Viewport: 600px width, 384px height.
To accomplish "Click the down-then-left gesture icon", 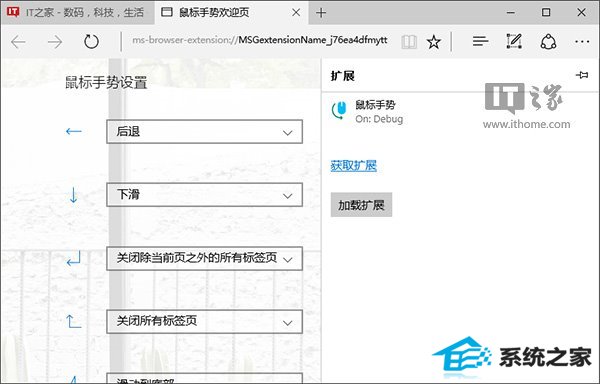I will click(x=73, y=258).
